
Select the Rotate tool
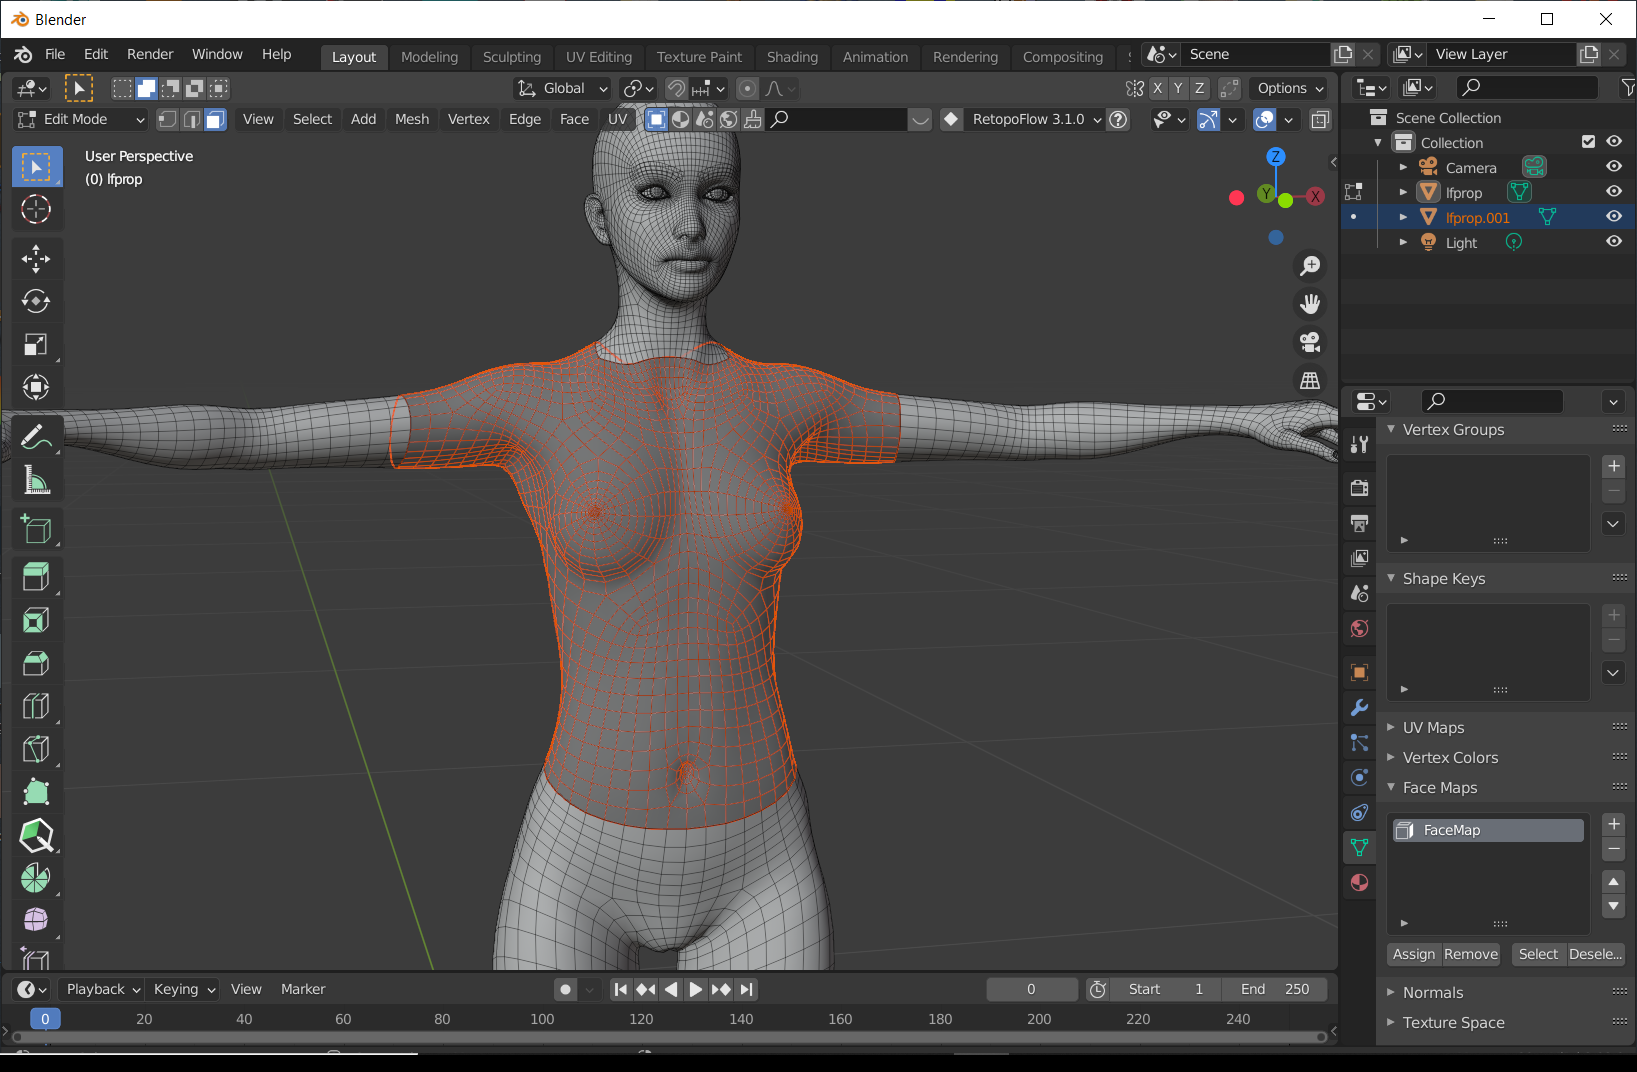(36, 301)
